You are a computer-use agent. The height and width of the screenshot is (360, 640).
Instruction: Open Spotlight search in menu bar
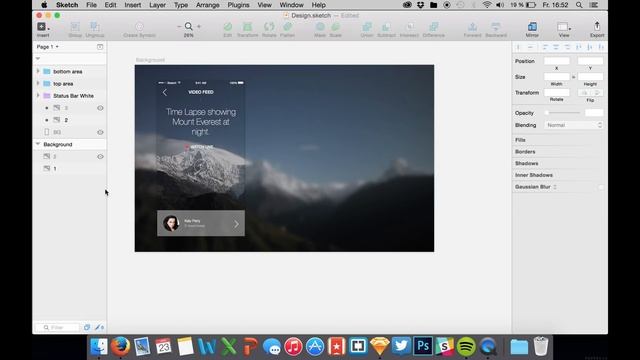(x=579, y=5)
